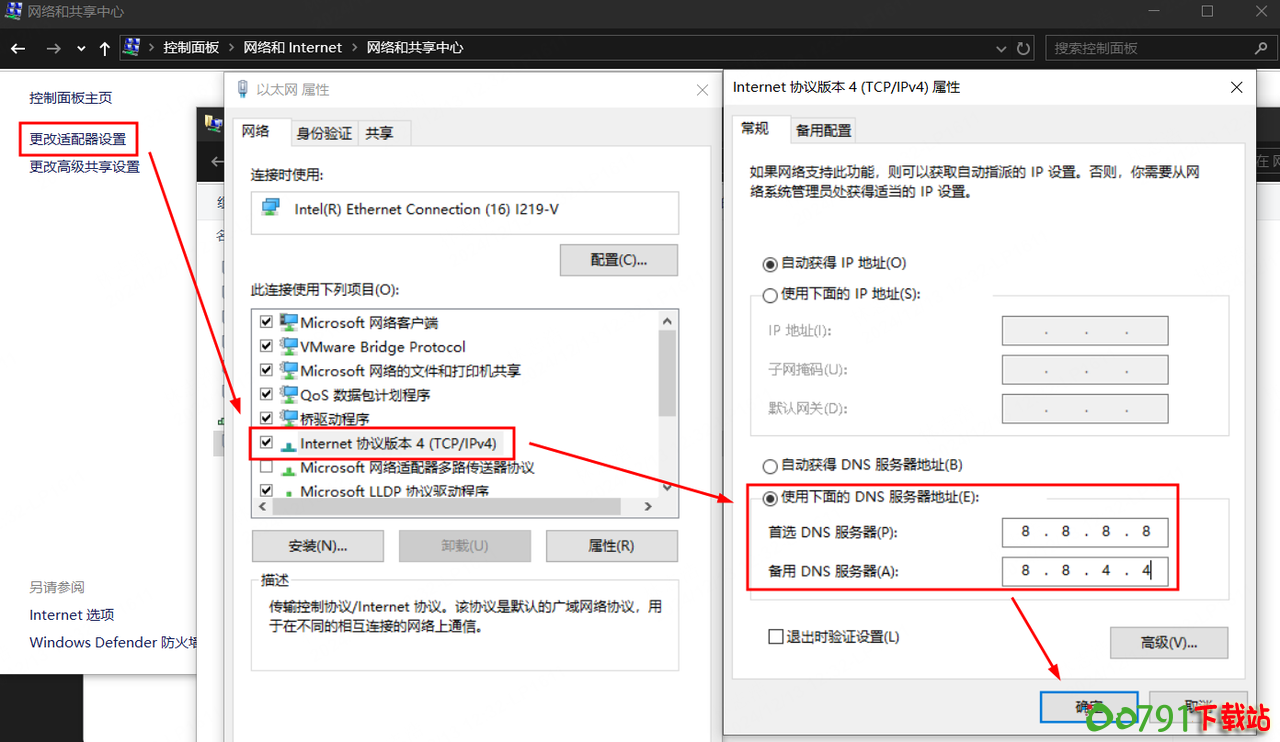Click the Intel Ethernet adapter icon
The height and width of the screenshot is (742, 1280).
(x=271, y=208)
